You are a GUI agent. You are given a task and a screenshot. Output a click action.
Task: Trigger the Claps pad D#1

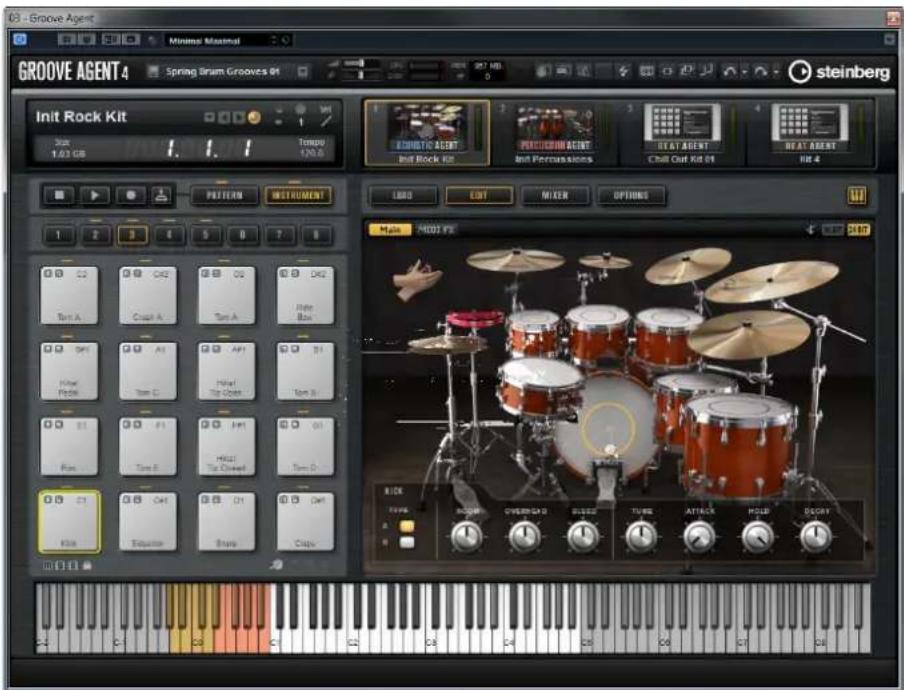pyautogui.click(x=305, y=522)
